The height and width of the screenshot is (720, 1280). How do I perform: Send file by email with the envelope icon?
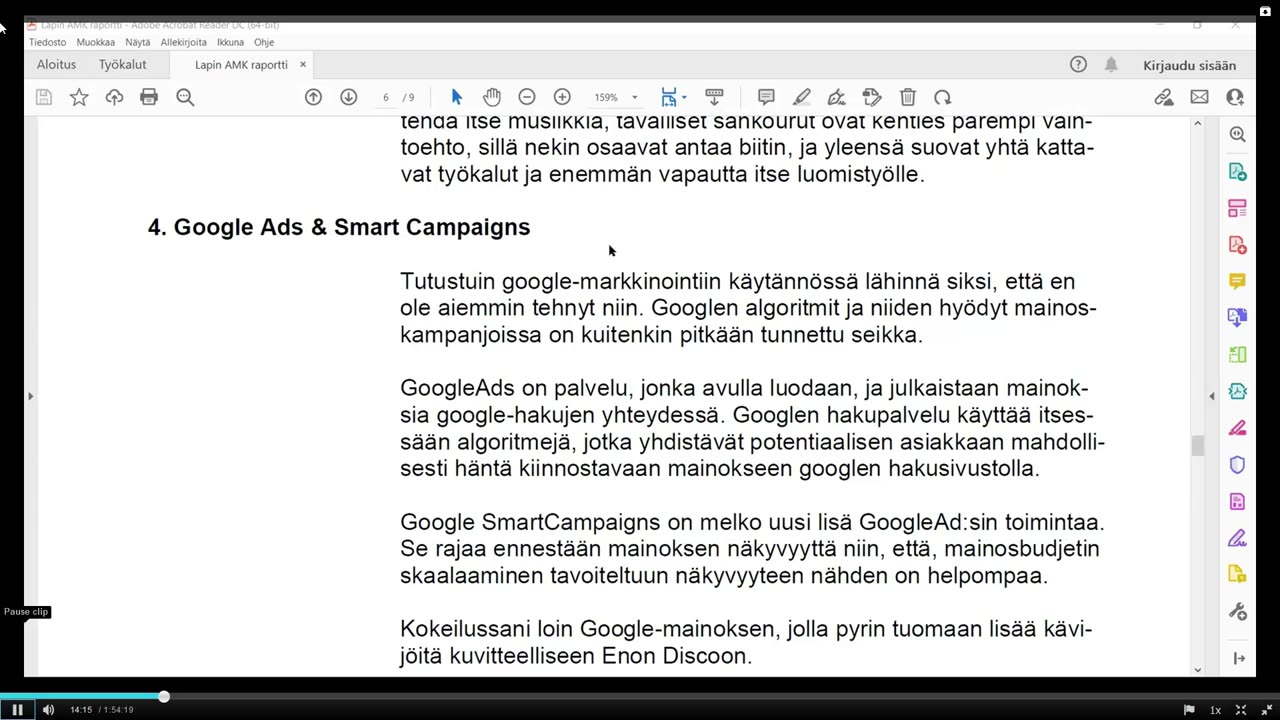pos(1199,97)
